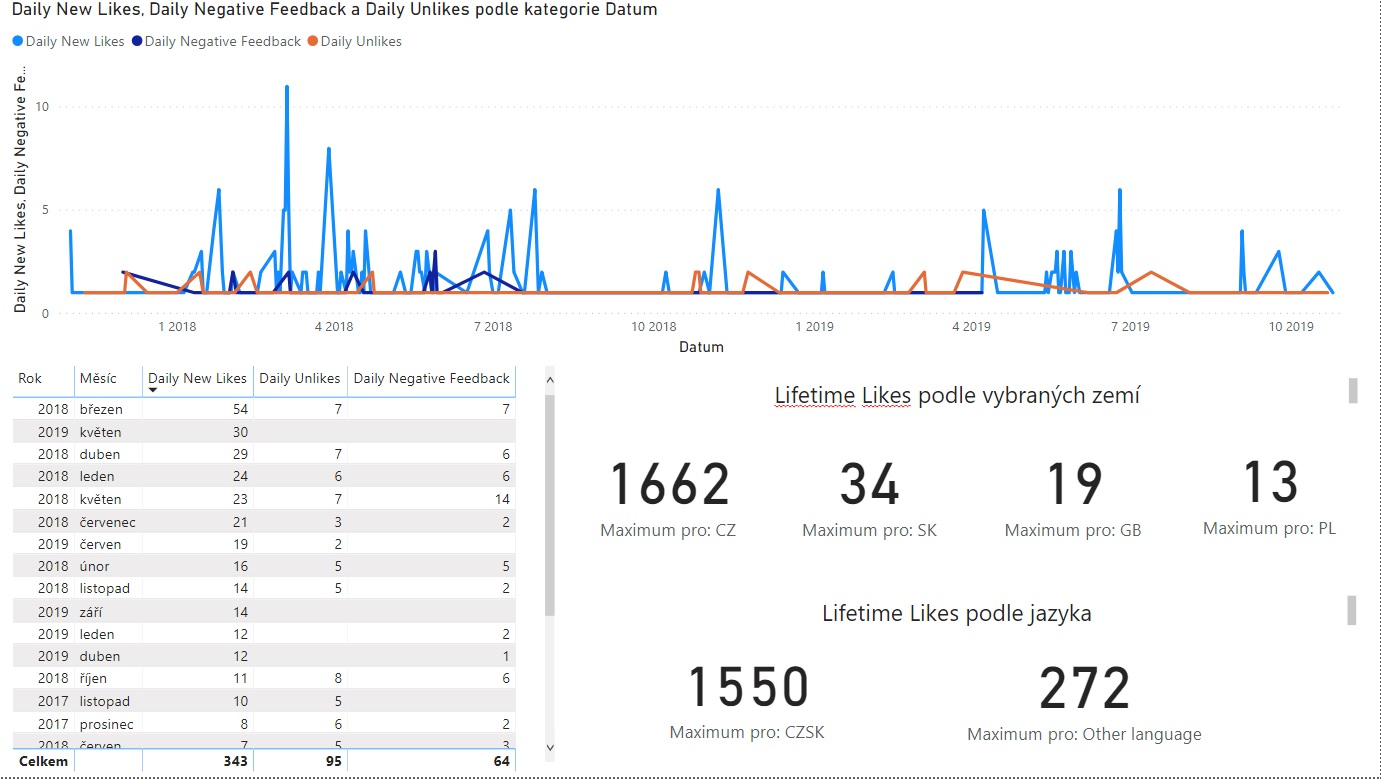Sort table by the Měsíc column header
Viewport: 1381px width, 781px height.
[x=98, y=379]
